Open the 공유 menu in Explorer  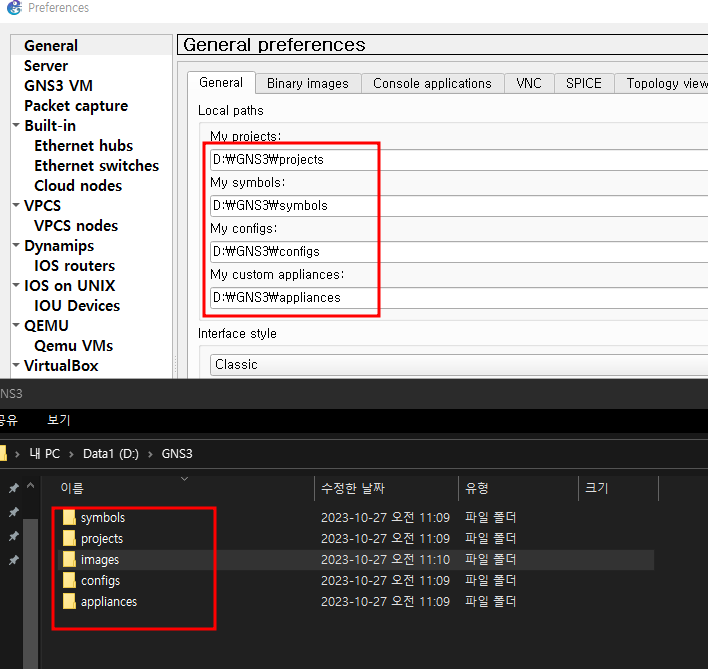pos(8,420)
